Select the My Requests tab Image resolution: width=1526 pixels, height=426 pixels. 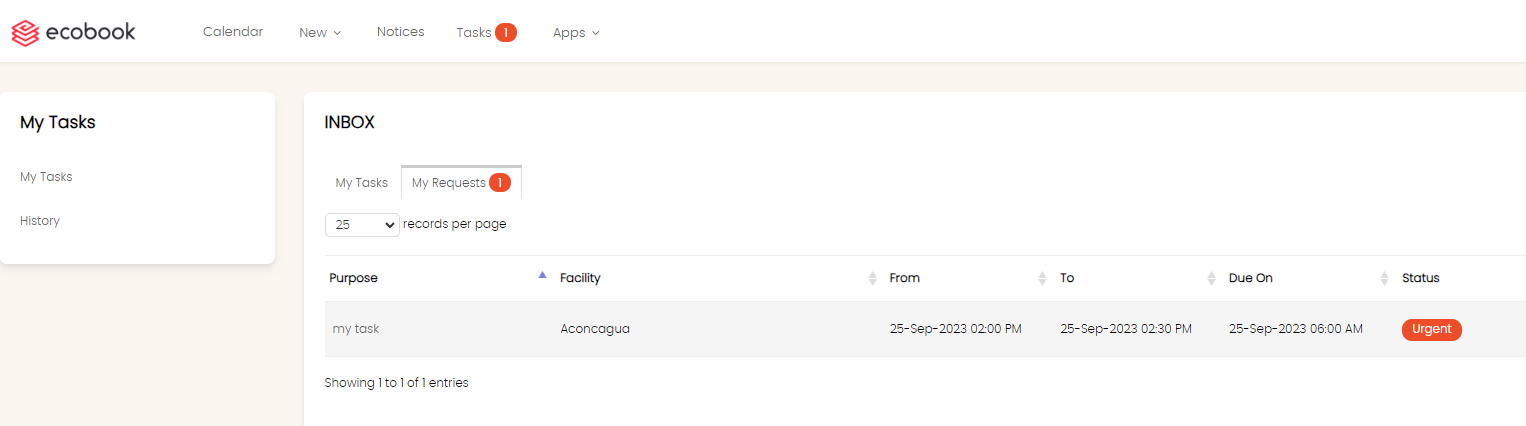(461, 183)
